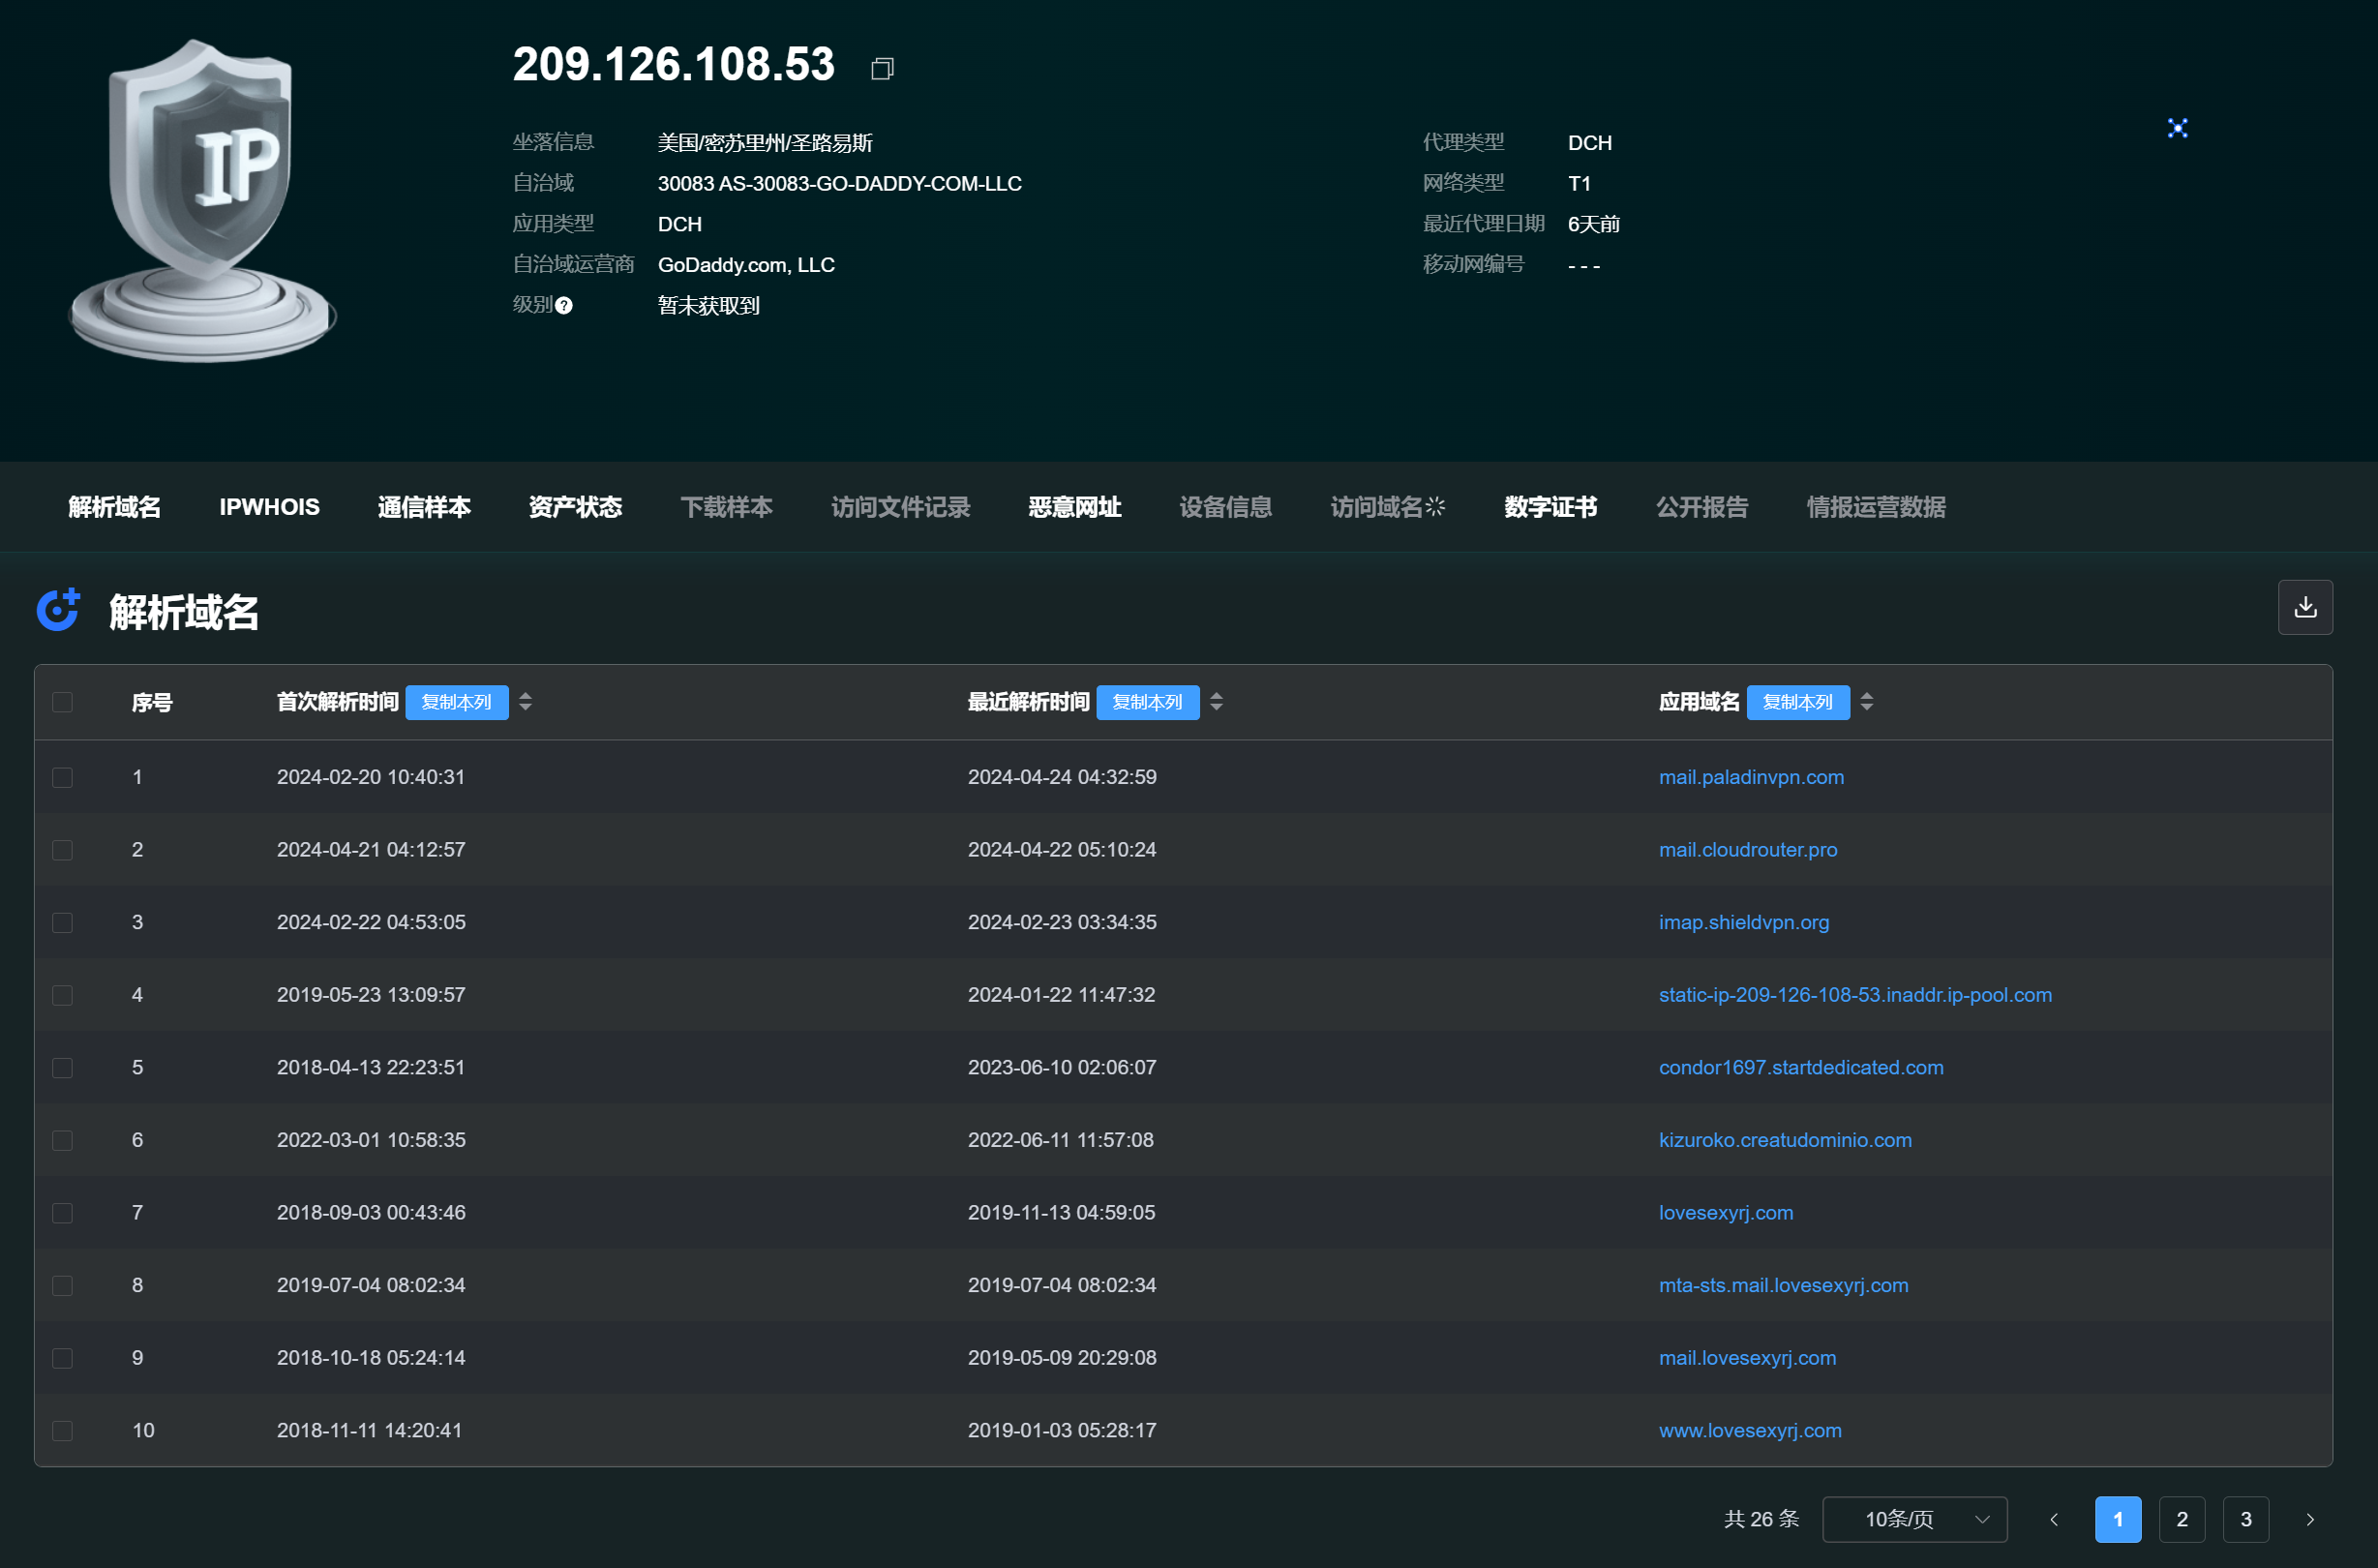Check row 2 mail.cloudrouter.pro checkbox
The width and height of the screenshot is (2378, 1568).
62,850
